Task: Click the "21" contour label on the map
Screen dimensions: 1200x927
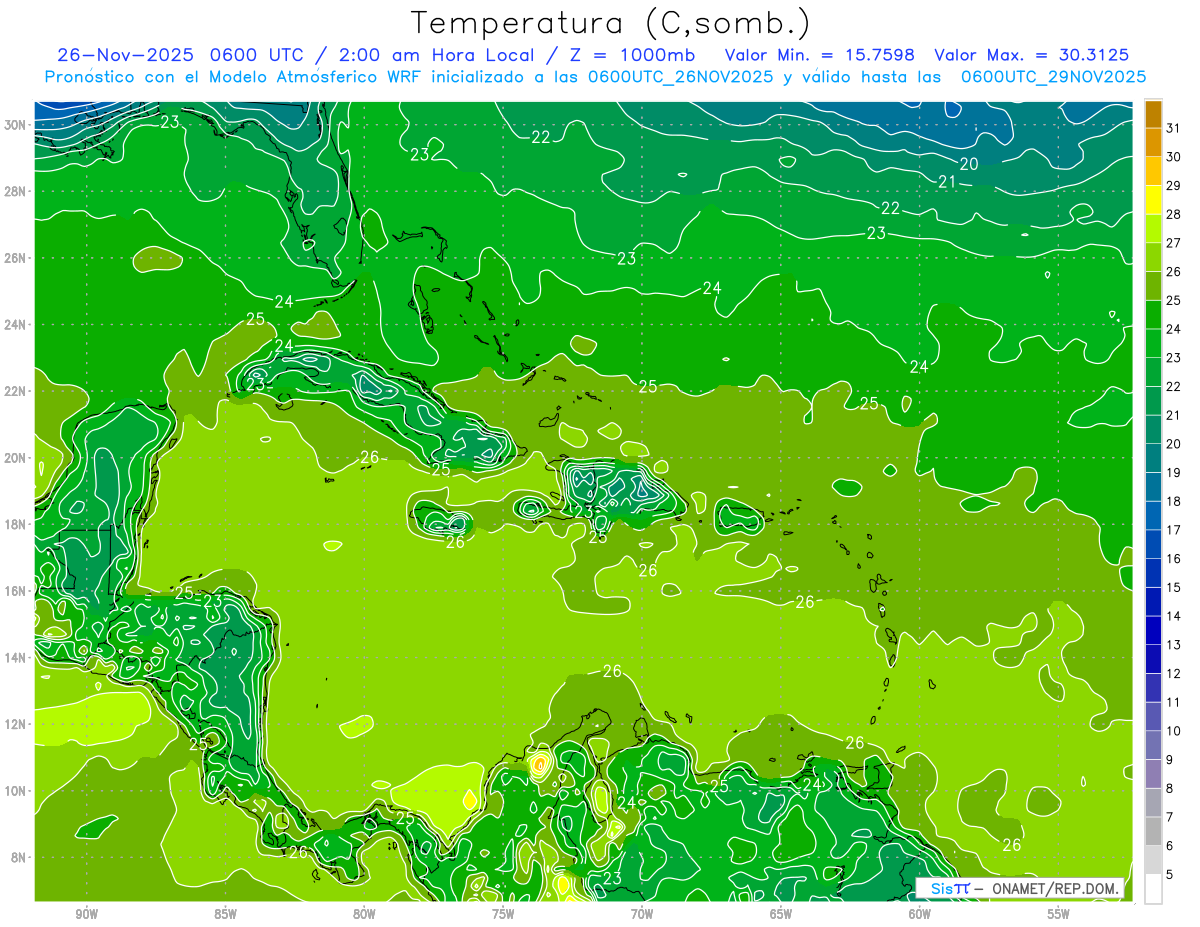Action: click(948, 181)
